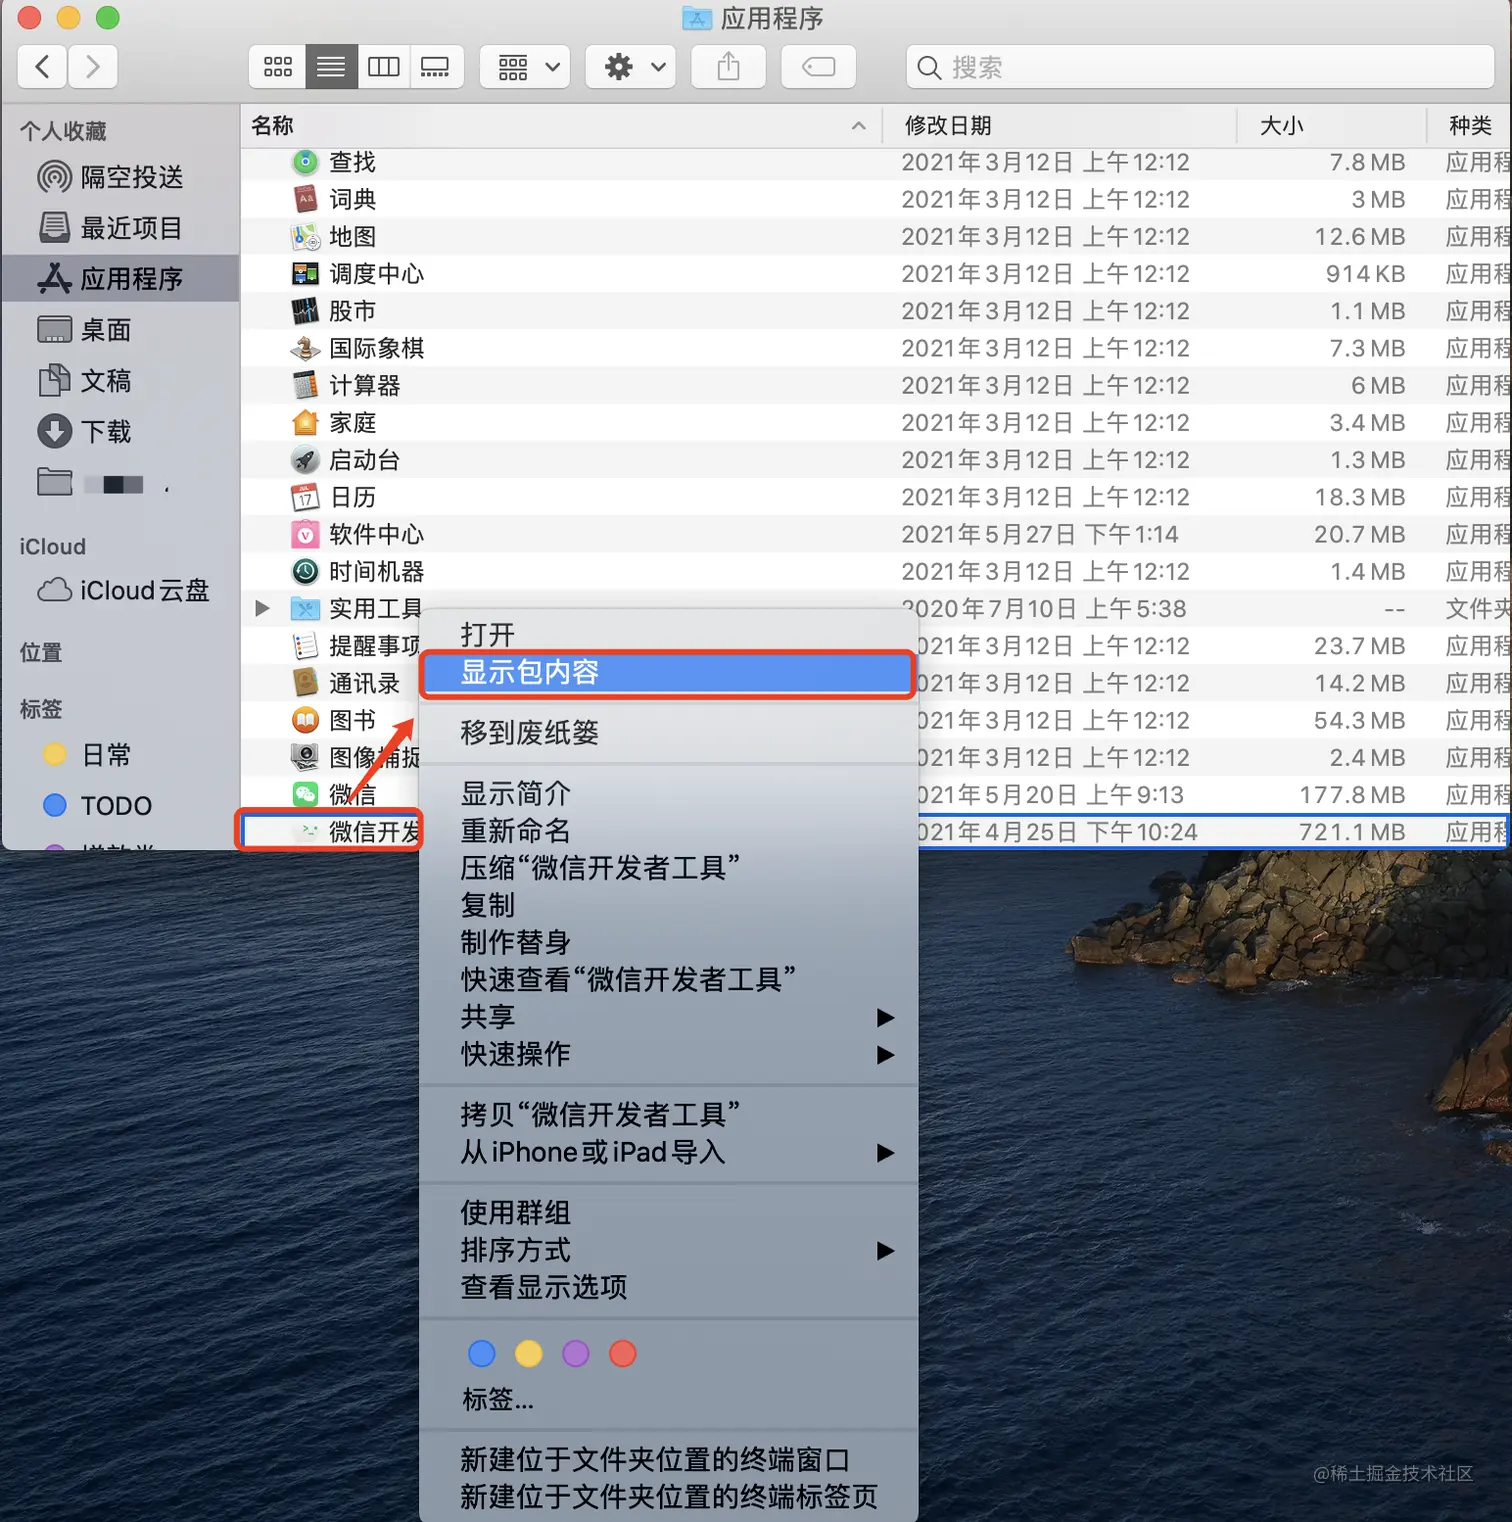Select the yellow 日常 tag in sidebar

(120, 755)
